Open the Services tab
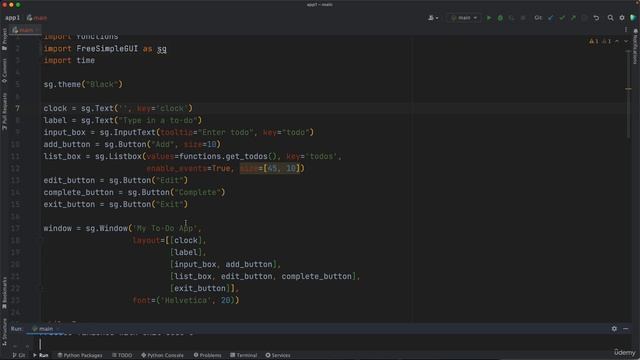The height and width of the screenshot is (360, 640). click(278, 355)
